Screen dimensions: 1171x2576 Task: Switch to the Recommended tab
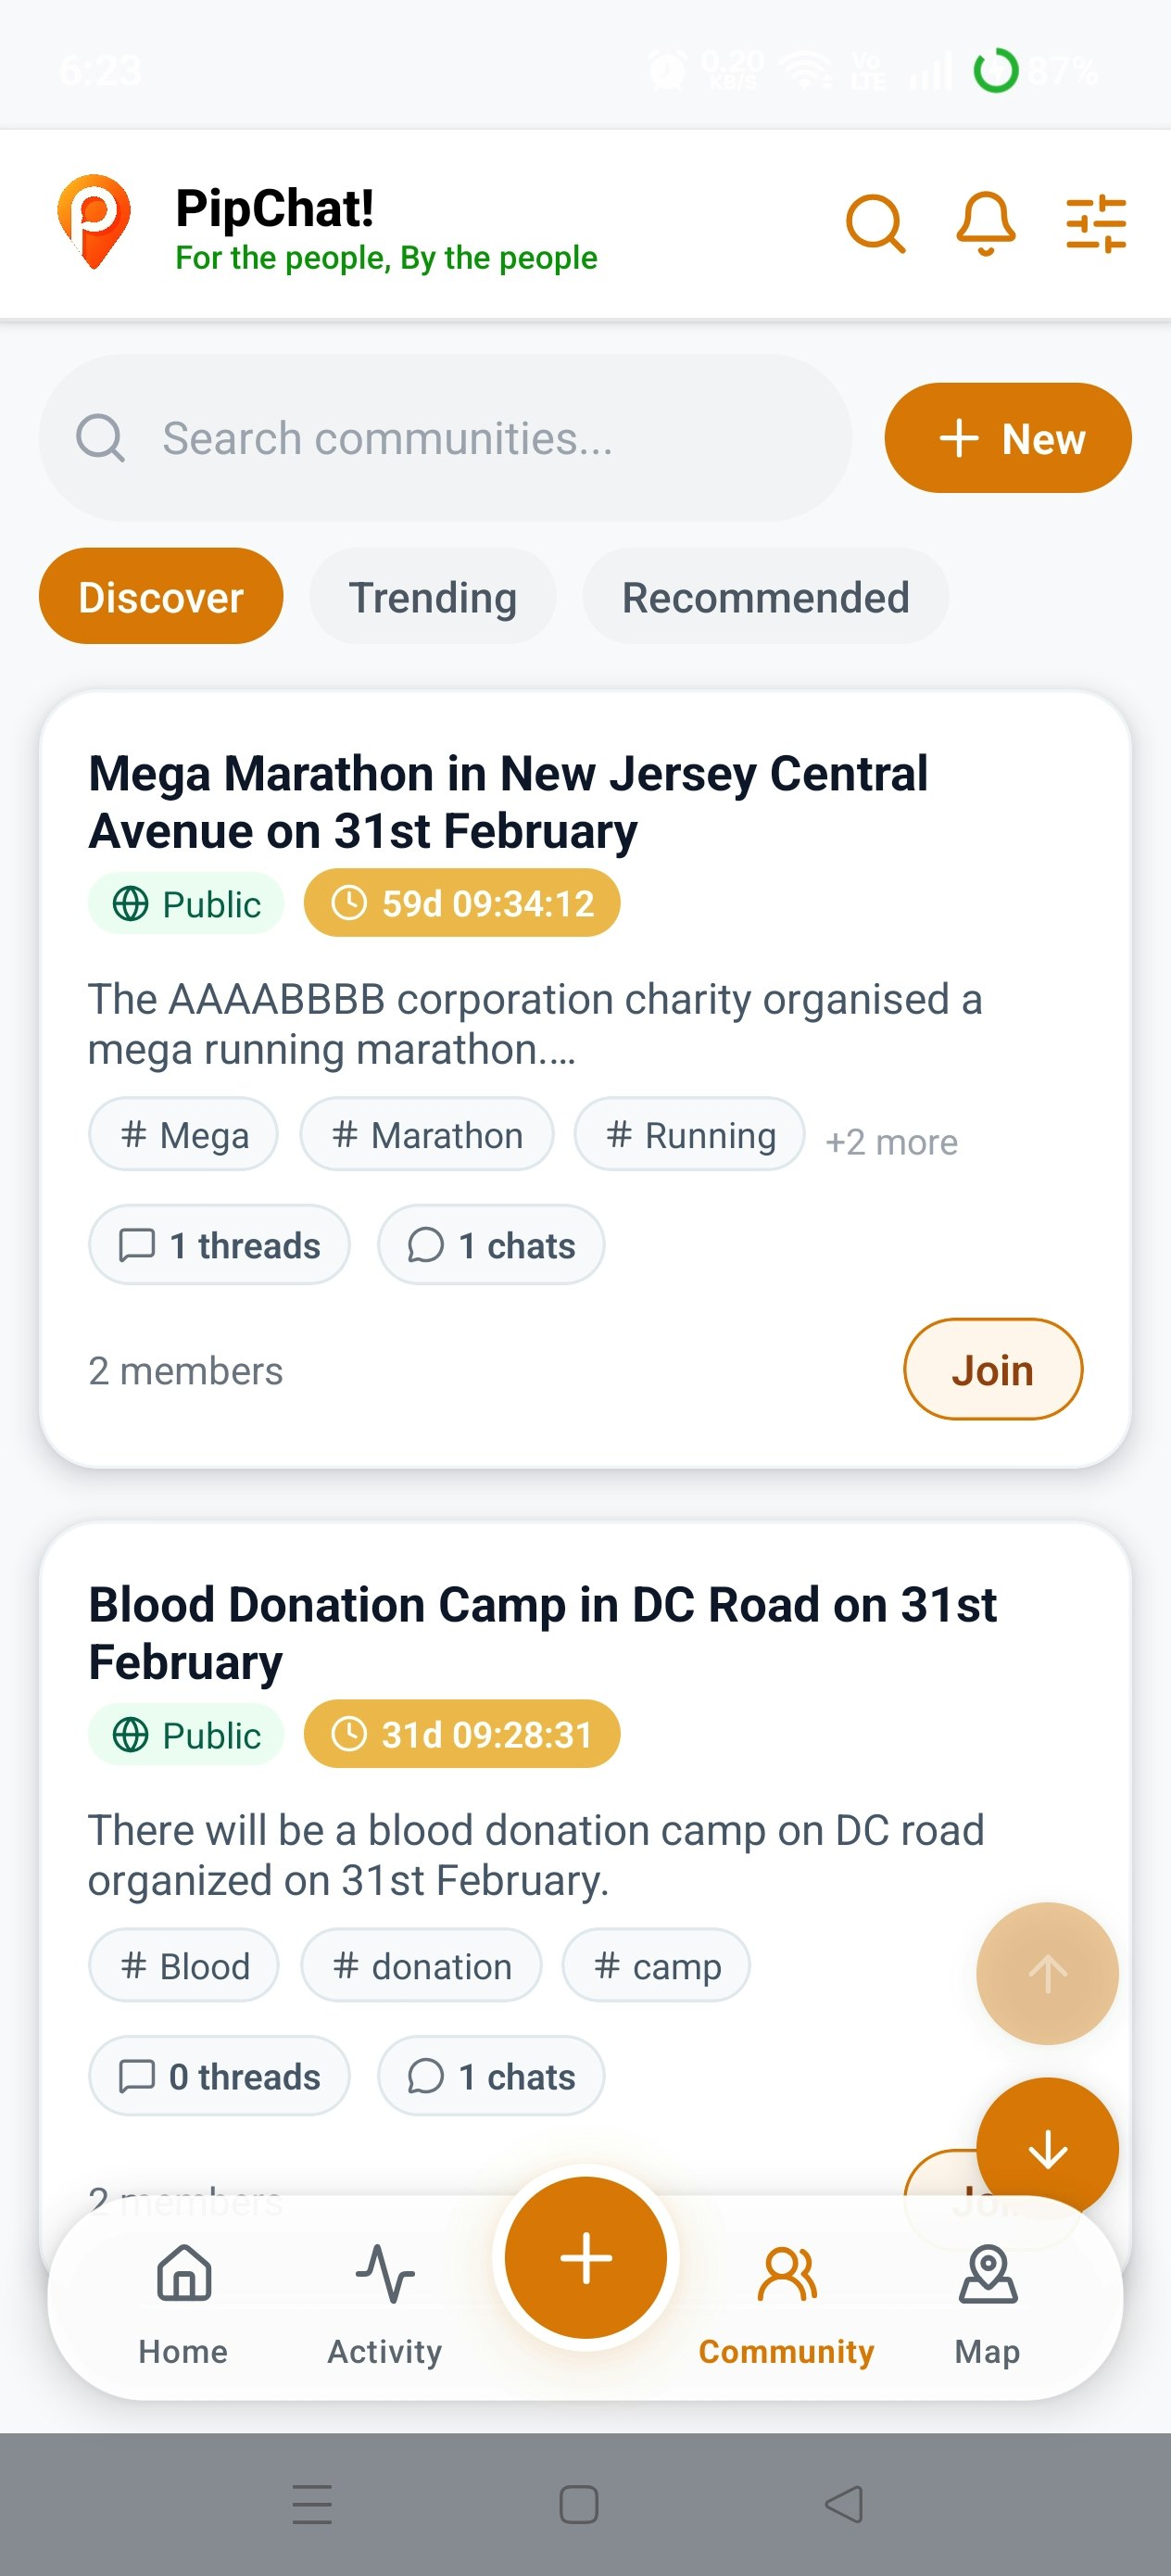[x=765, y=597]
